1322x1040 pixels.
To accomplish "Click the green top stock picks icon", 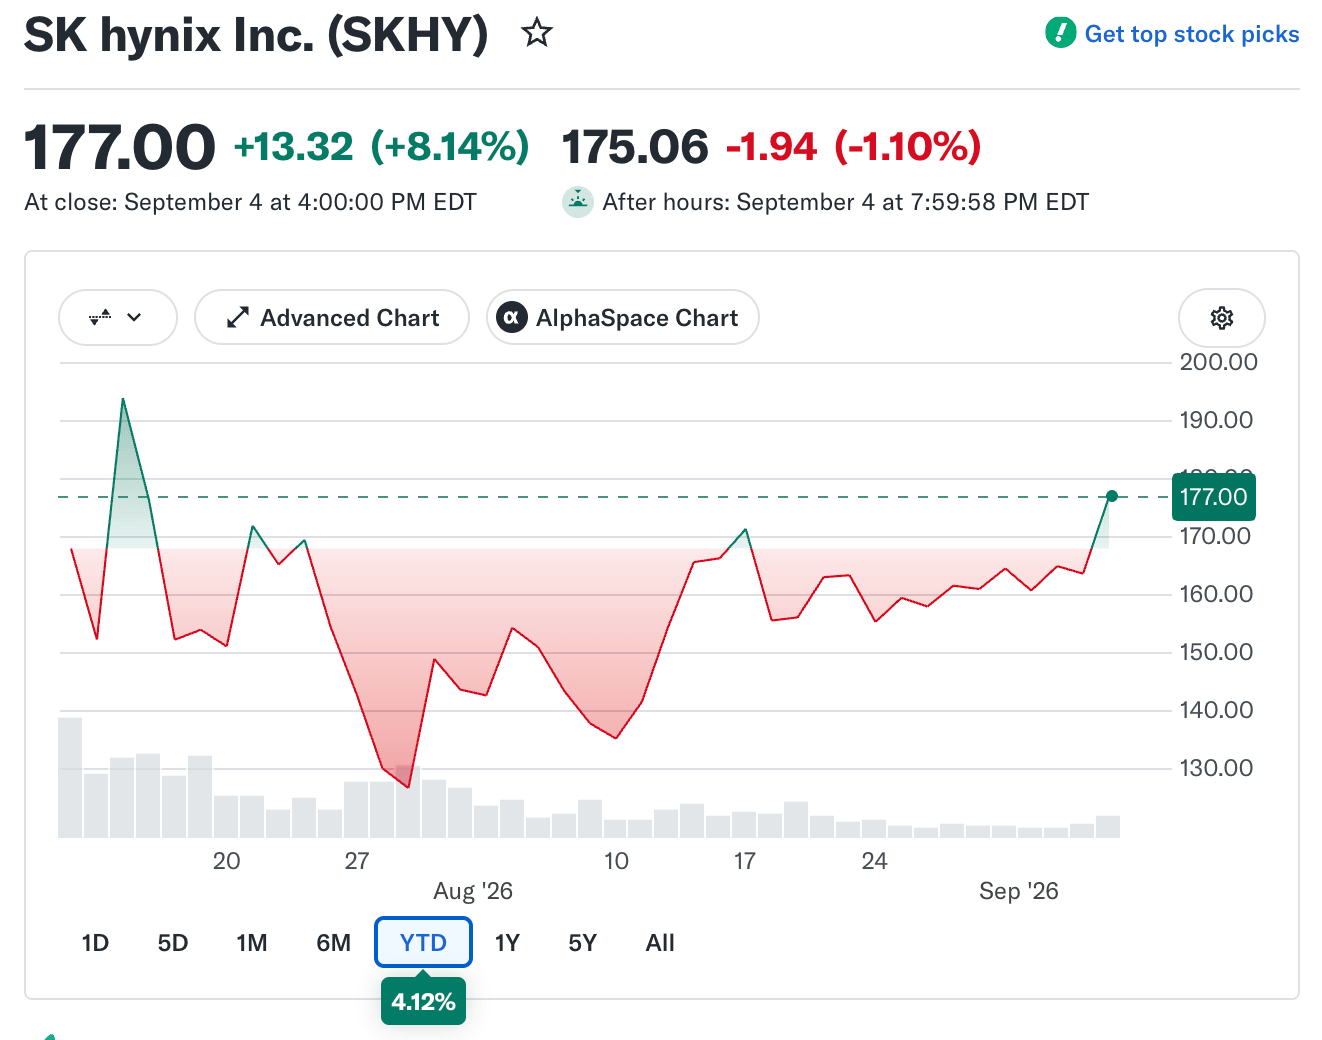I will [x=1060, y=33].
